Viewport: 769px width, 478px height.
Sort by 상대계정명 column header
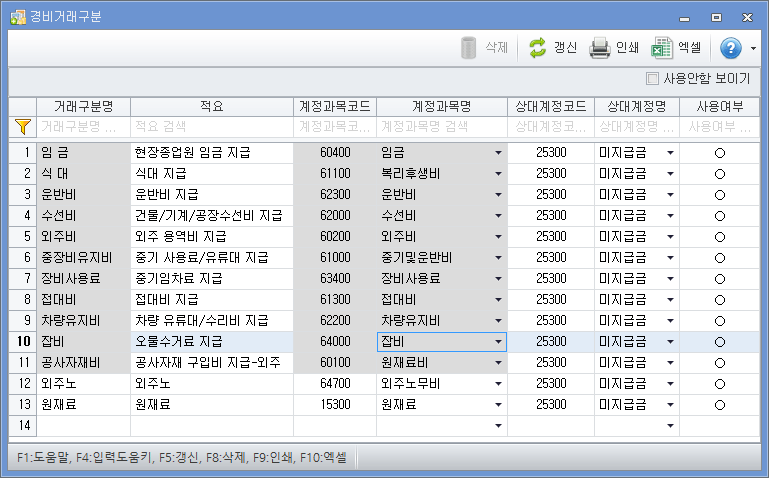click(x=637, y=106)
